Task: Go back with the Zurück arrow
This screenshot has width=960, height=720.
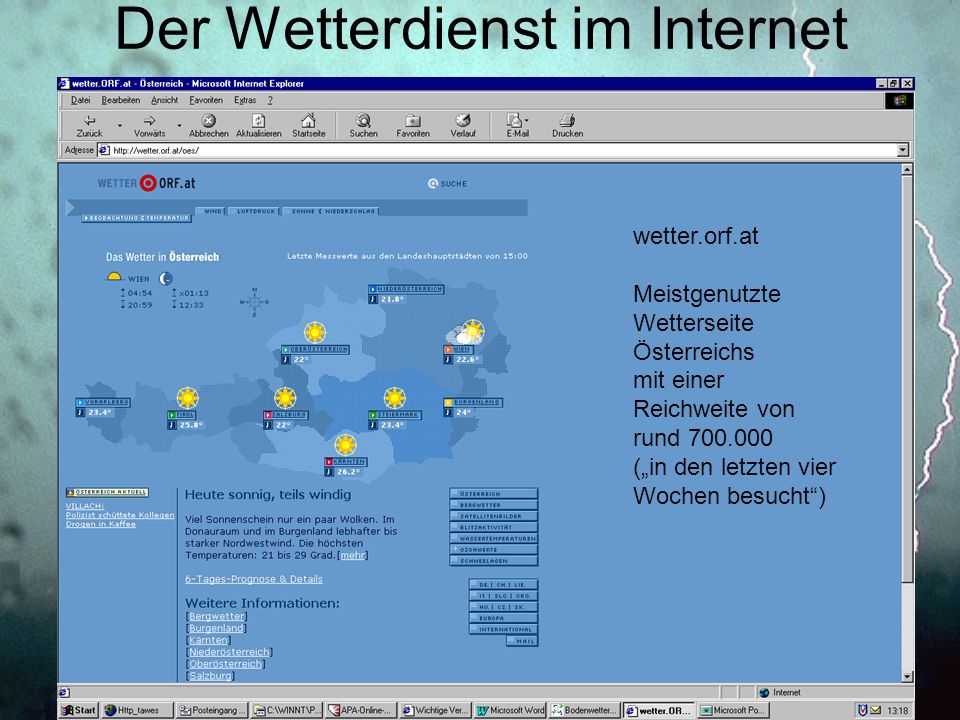Action: click(x=89, y=126)
